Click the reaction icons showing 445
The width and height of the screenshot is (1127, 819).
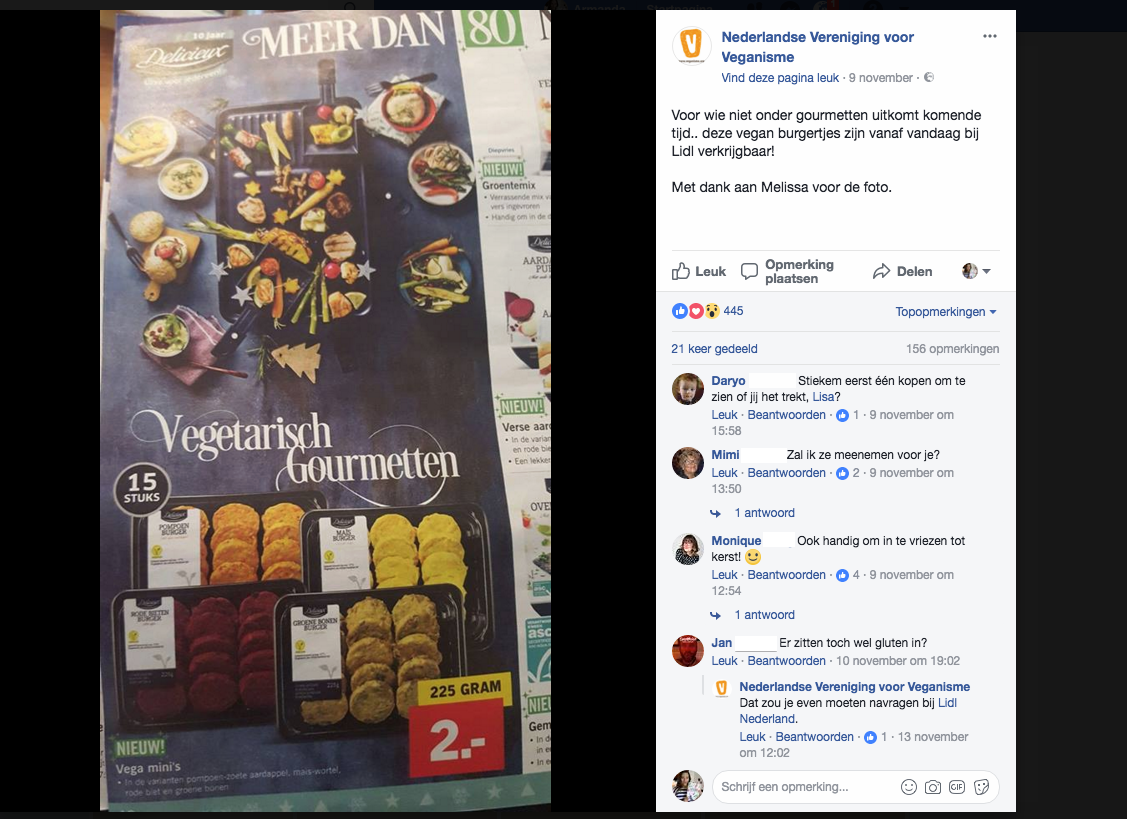707,311
